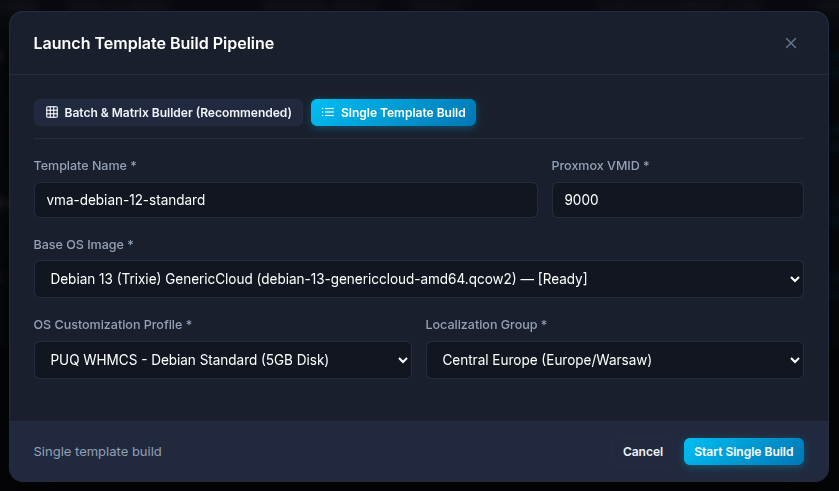Click the Cancel button
The height and width of the screenshot is (491, 839).
tap(643, 451)
